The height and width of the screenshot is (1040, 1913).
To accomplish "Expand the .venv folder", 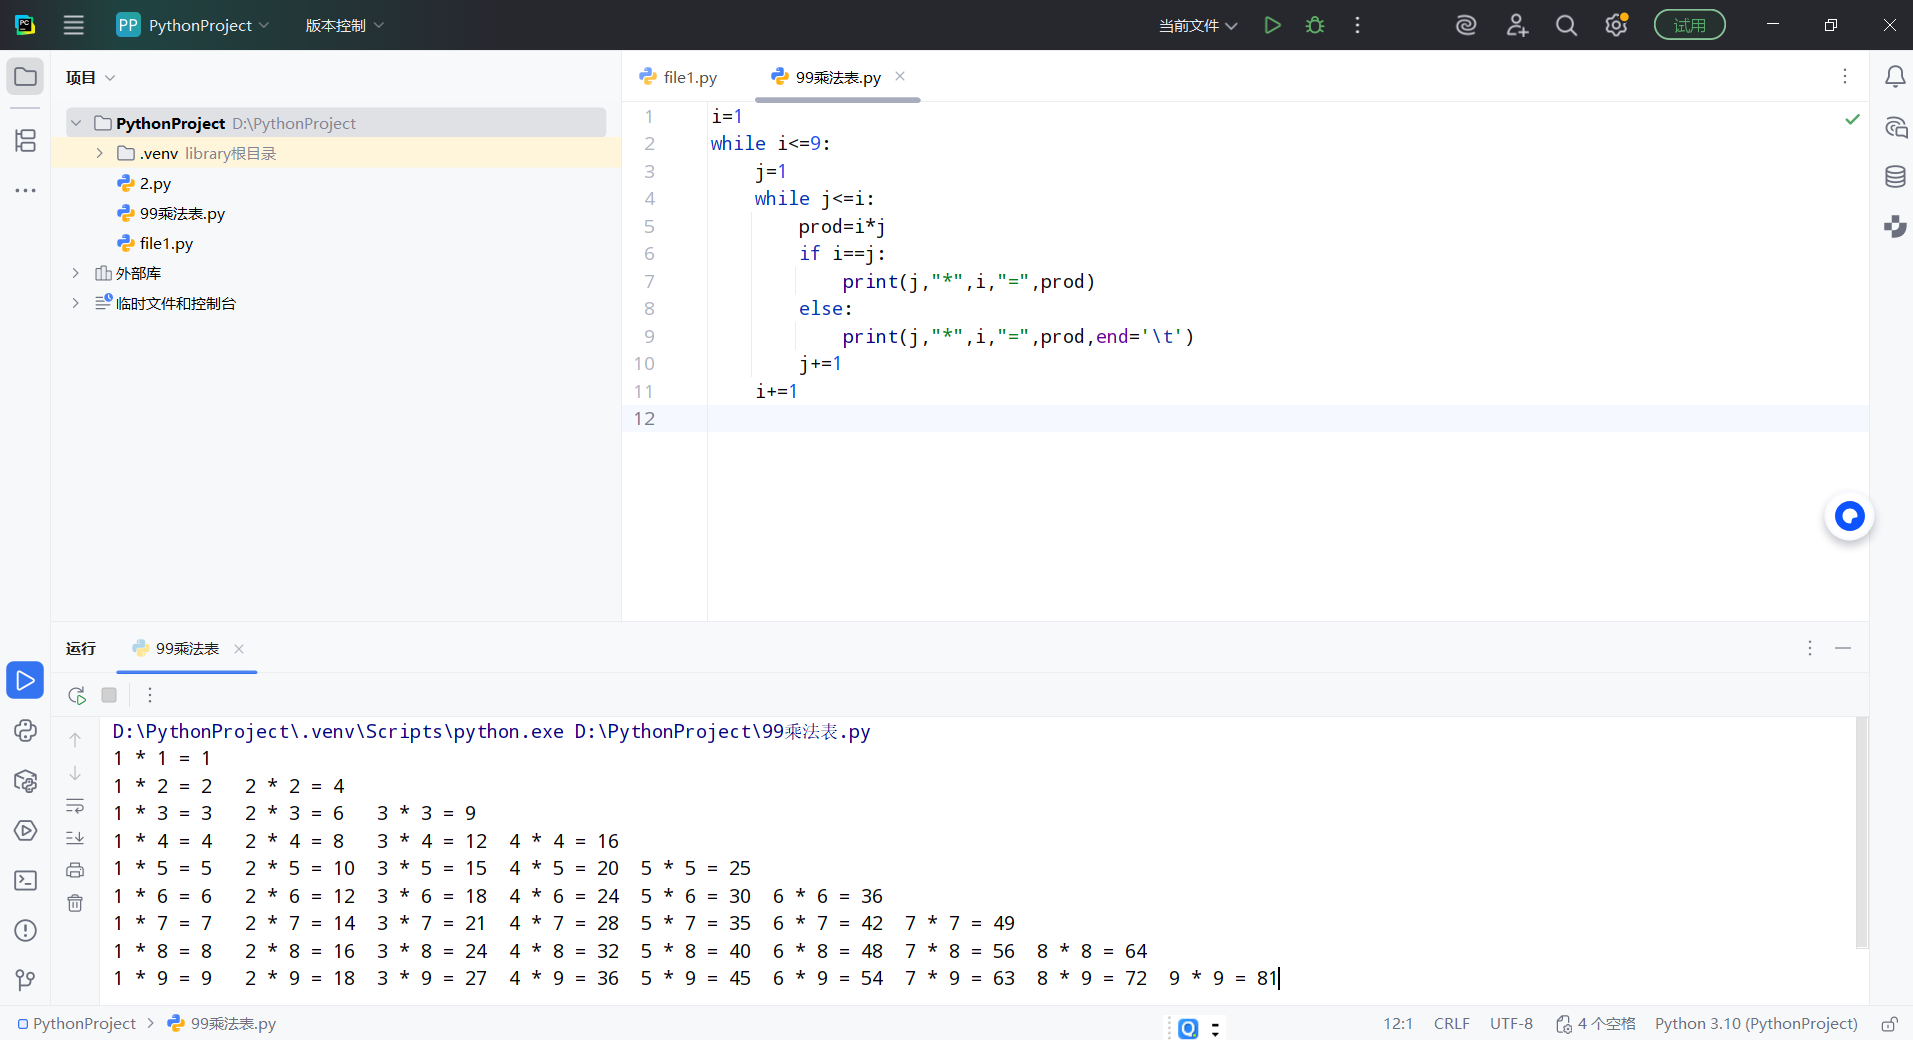I will (x=99, y=153).
